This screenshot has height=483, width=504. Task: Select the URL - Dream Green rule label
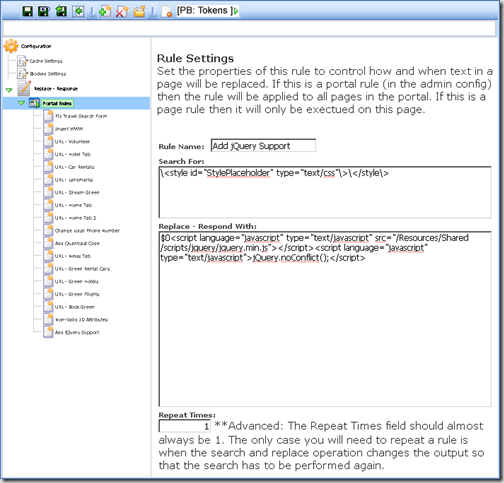coord(77,192)
